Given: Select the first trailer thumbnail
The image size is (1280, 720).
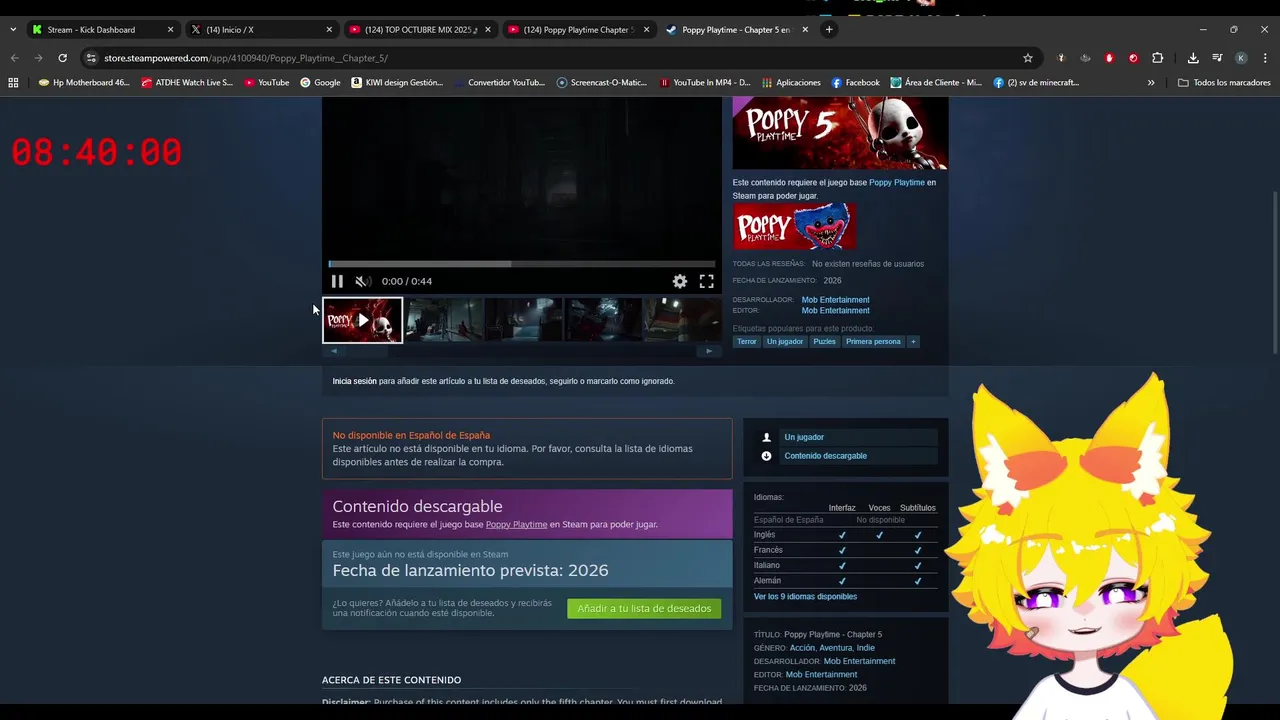Looking at the screenshot, I should click(x=362, y=320).
